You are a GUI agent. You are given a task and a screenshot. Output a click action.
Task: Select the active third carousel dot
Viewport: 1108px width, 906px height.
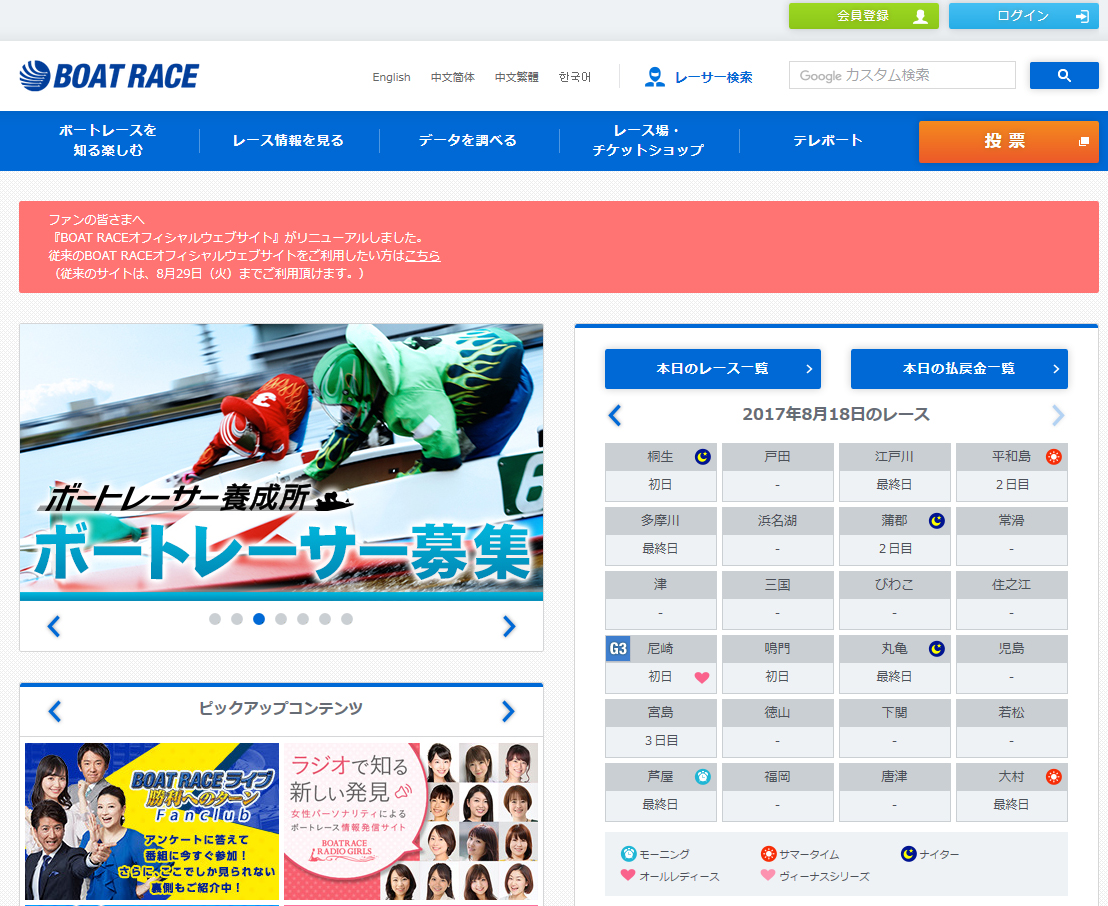[259, 619]
